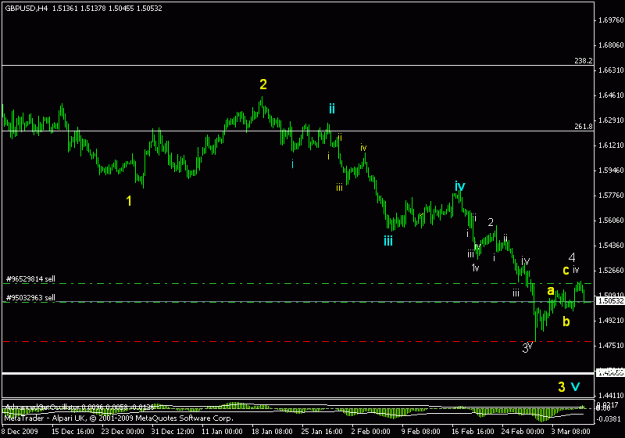The height and width of the screenshot is (438, 625).
Task: Click the 1.59460 price axis label
Action: pyautogui.click(x=611, y=171)
